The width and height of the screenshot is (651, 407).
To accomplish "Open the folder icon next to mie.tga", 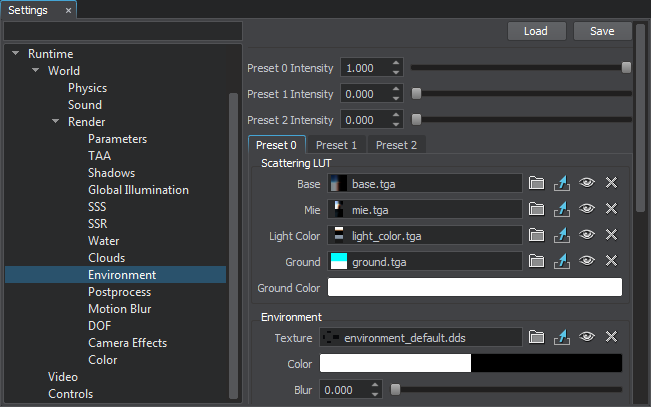I will (x=536, y=209).
